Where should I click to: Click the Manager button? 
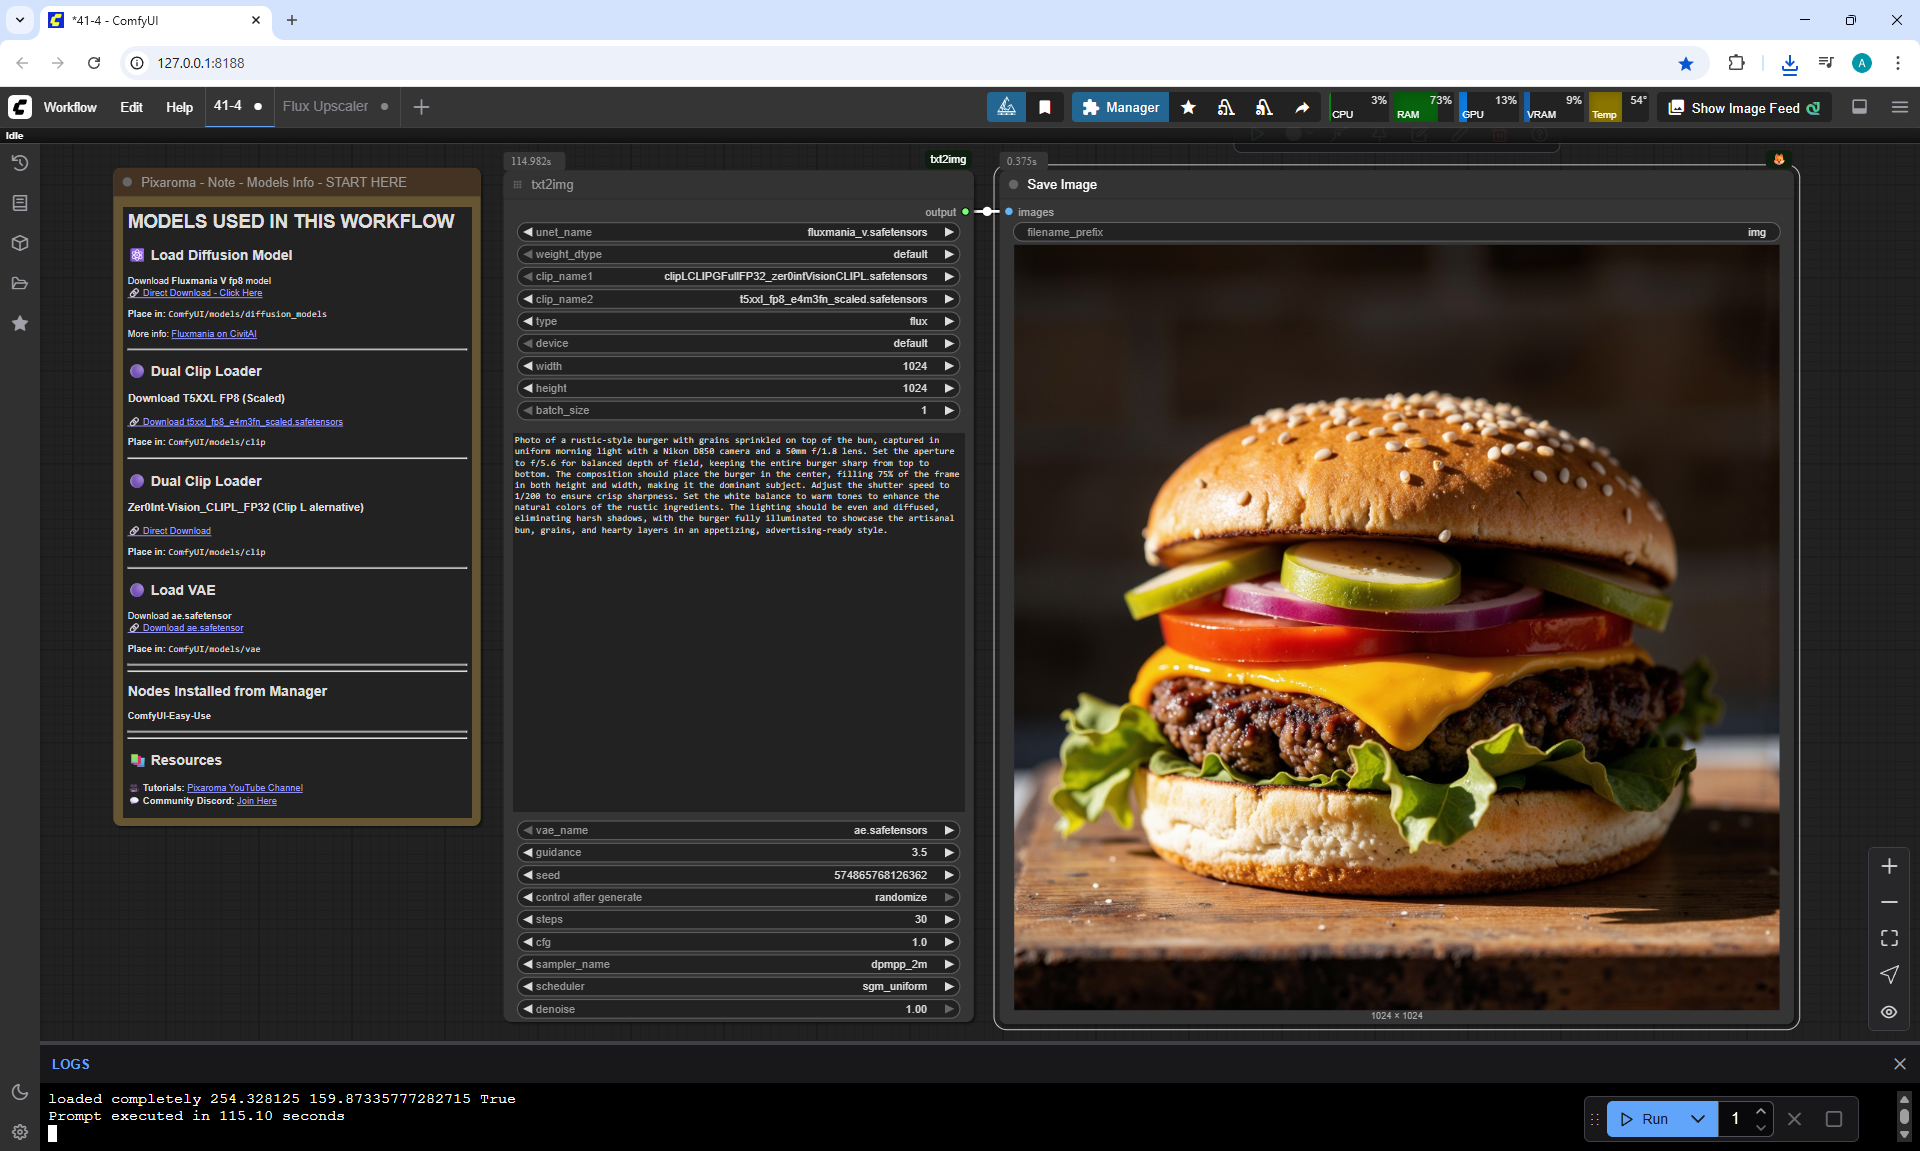point(1120,107)
